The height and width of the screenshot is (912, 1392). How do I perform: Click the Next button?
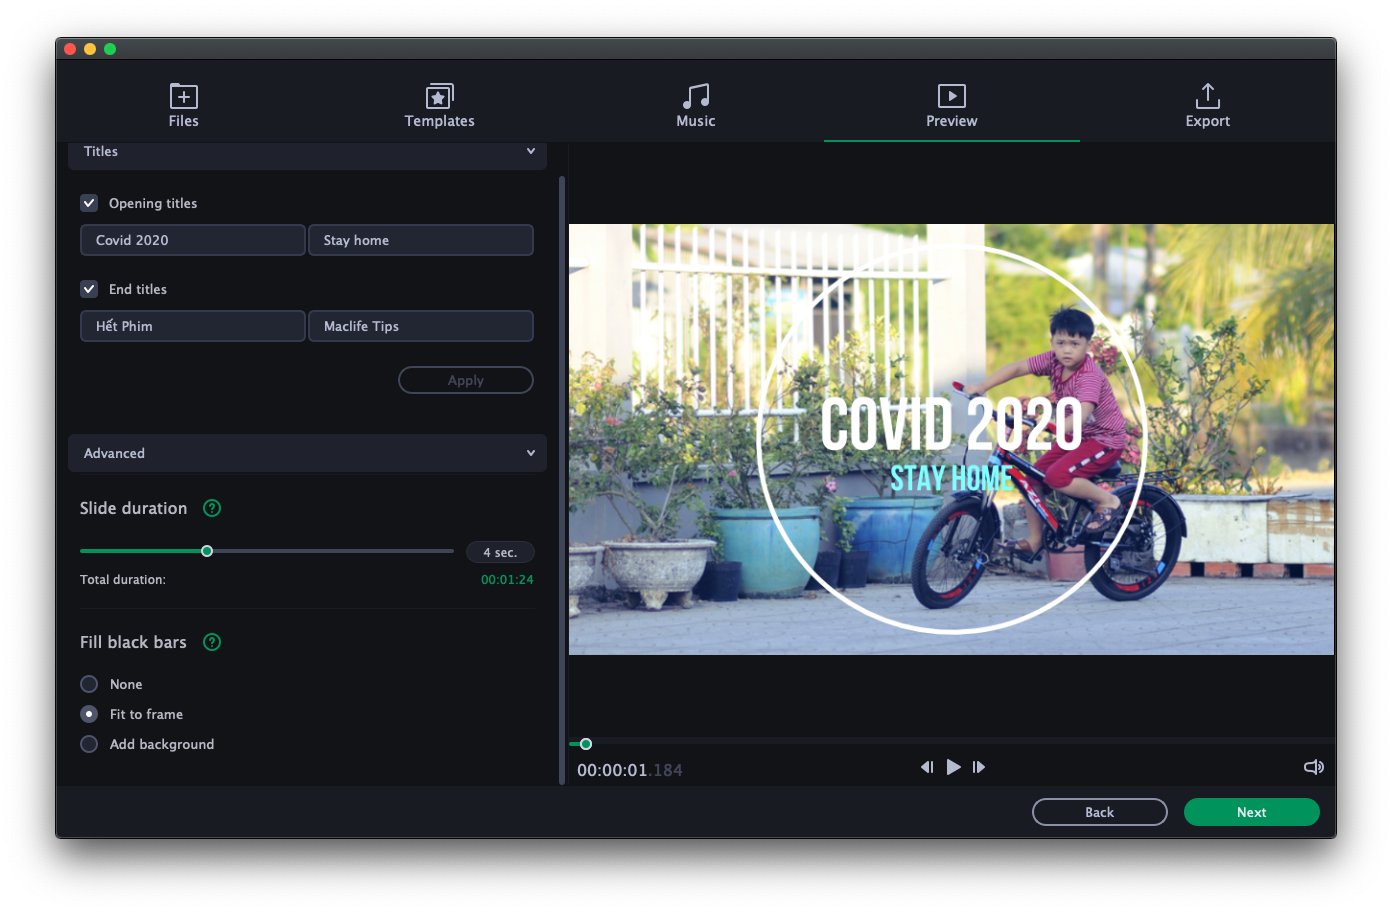pos(1251,811)
